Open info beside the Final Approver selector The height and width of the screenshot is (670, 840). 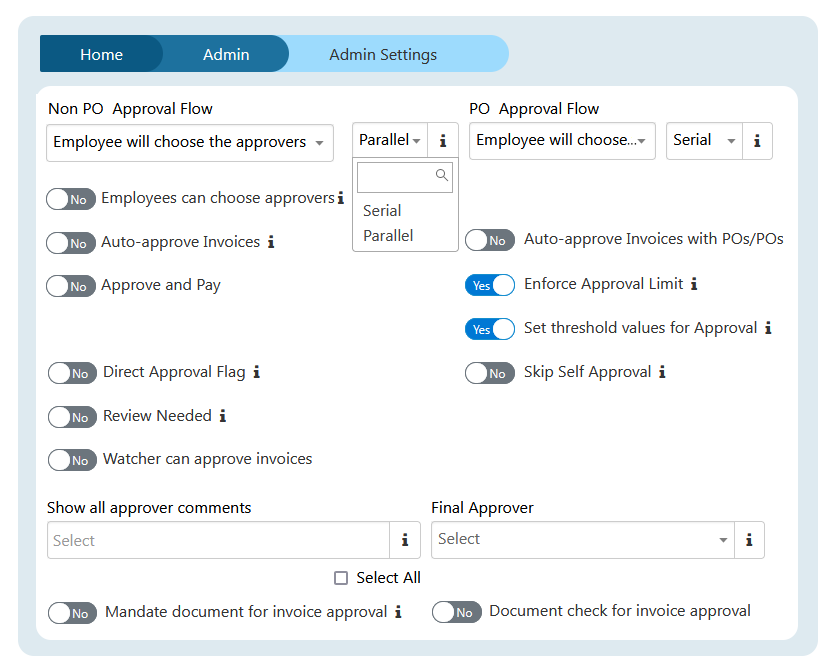tap(749, 540)
